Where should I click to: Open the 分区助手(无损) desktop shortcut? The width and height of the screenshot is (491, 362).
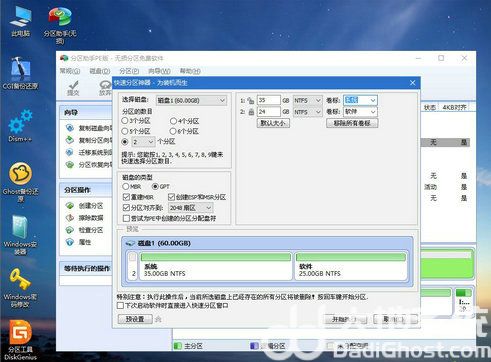(x=60, y=25)
